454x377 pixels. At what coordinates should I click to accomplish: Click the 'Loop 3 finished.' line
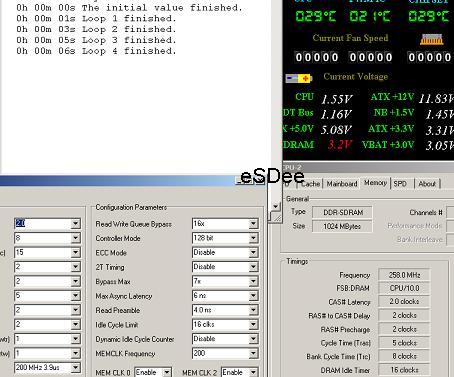[x=129, y=40]
